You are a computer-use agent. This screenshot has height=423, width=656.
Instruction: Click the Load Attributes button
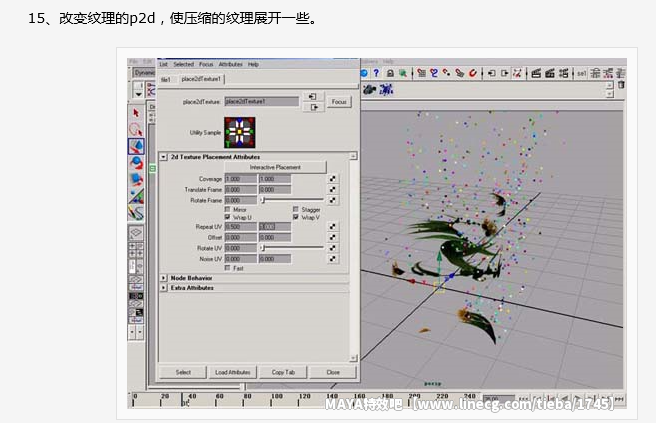point(233,372)
